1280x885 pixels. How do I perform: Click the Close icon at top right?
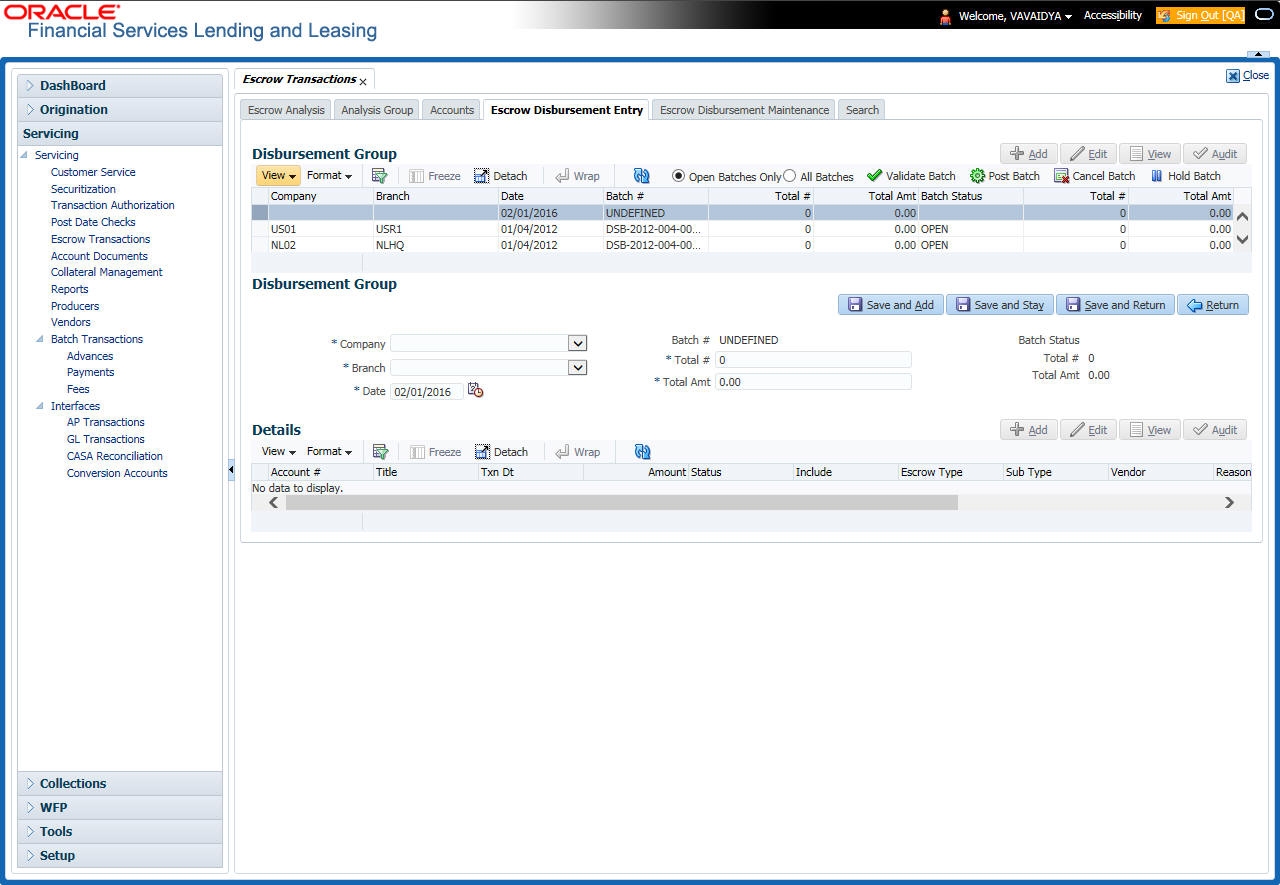coord(1233,75)
